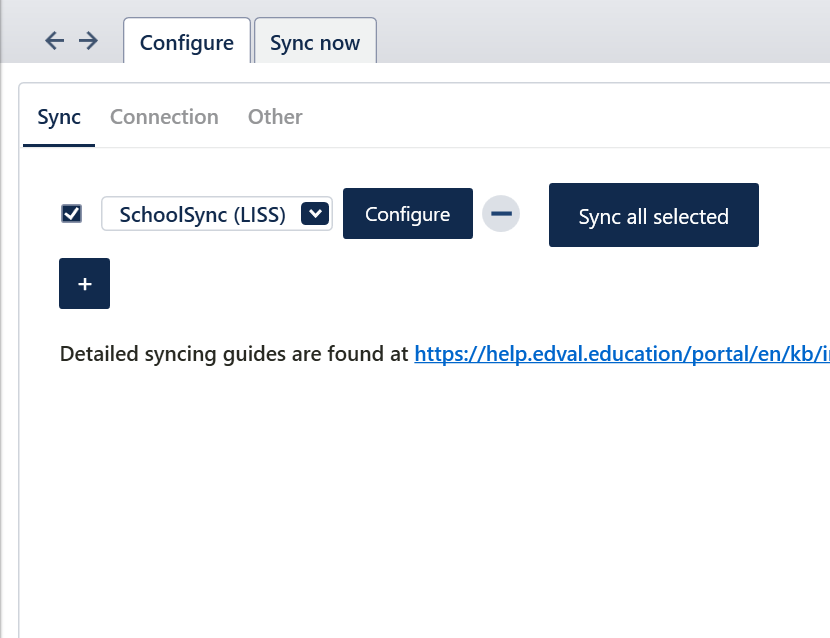
Task: Go back with the left arrow
Action: coord(55,40)
